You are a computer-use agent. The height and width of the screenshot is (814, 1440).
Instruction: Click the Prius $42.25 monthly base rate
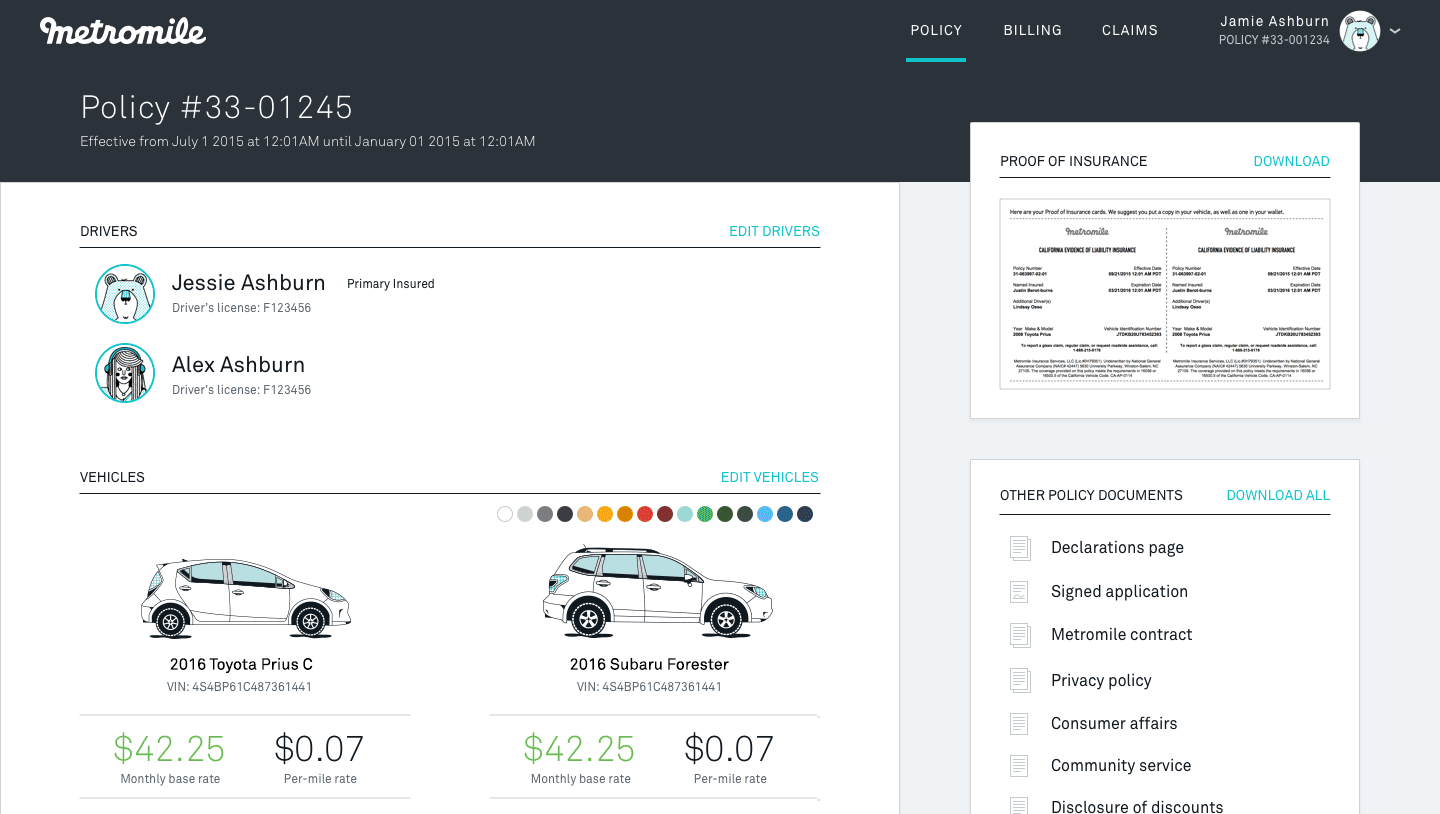pyautogui.click(x=169, y=748)
